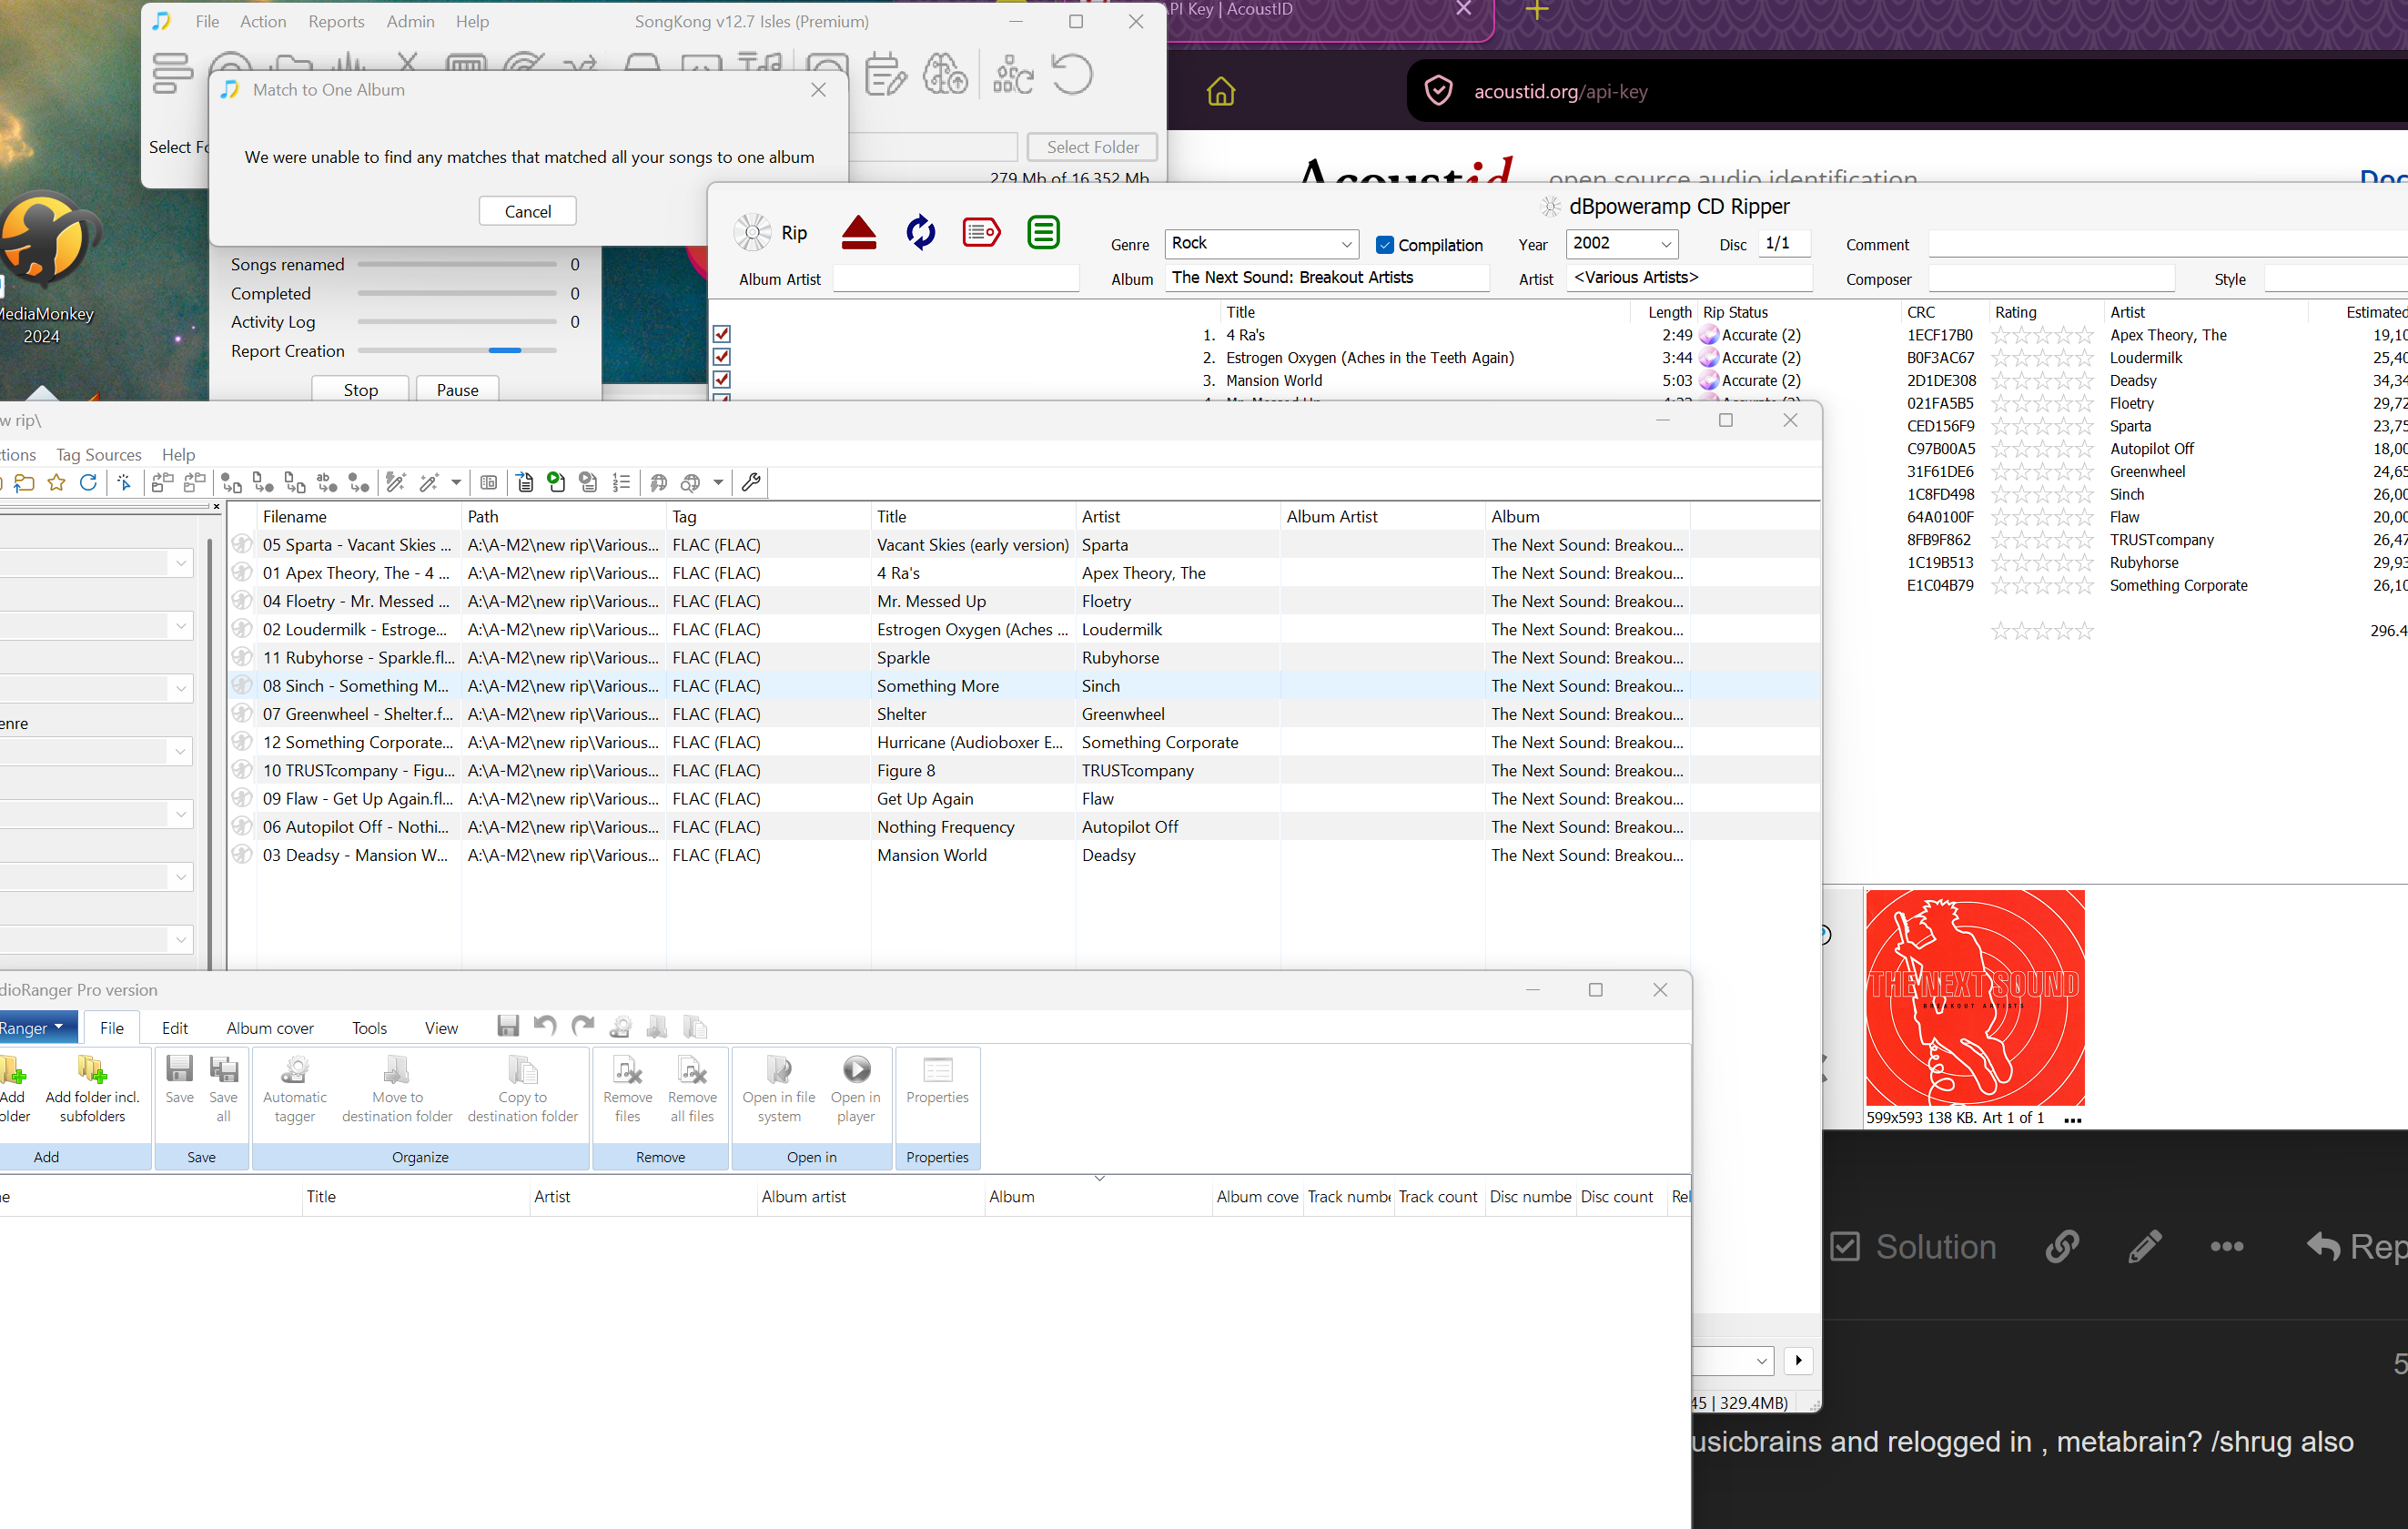The image size is (2408, 1529).
Task: Open the red metadata tag icon in dBpoweramp
Action: (981, 232)
